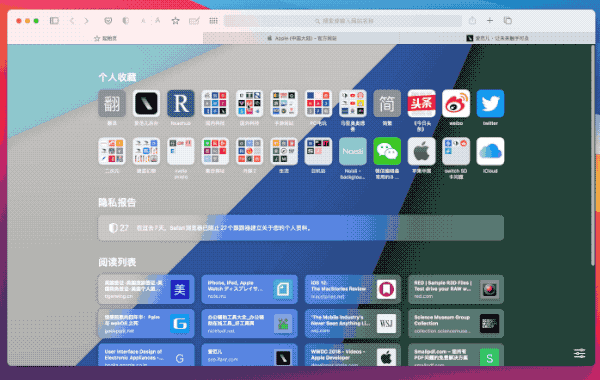Open the 翻 translate favorite
The width and height of the screenshot is (600, 380).
coord(112,103)
